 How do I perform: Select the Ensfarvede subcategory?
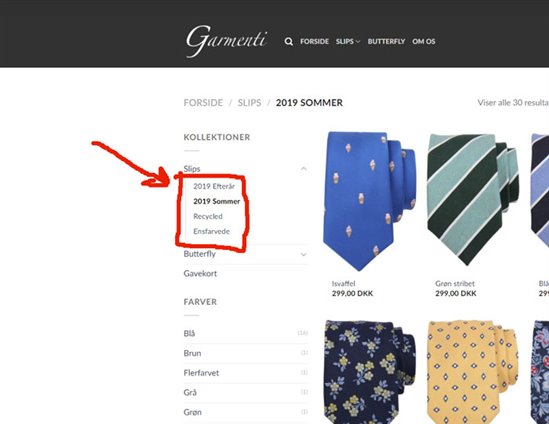click(x=211, y=231)
